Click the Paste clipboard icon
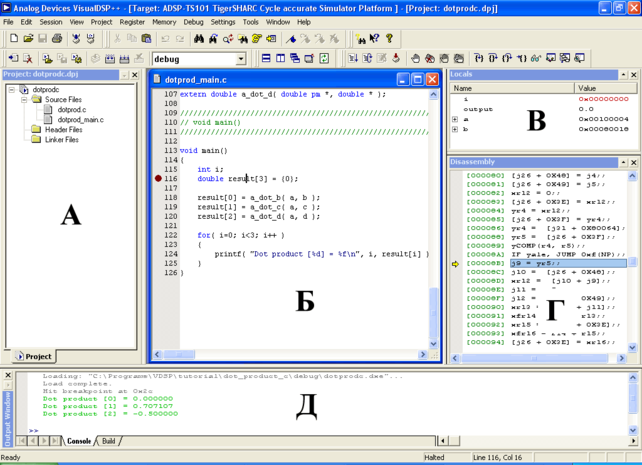The height and width of the screenshot is (465, 642). (148, 39)
